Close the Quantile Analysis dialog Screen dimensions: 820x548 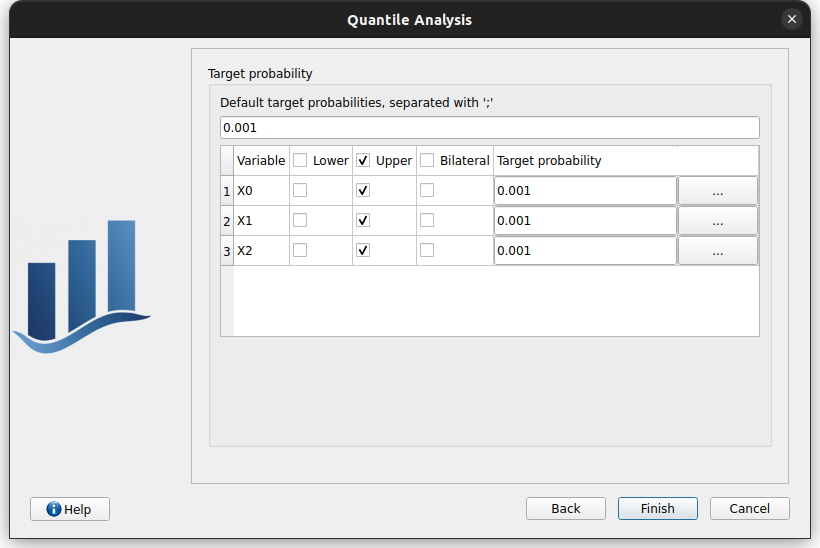792,19
